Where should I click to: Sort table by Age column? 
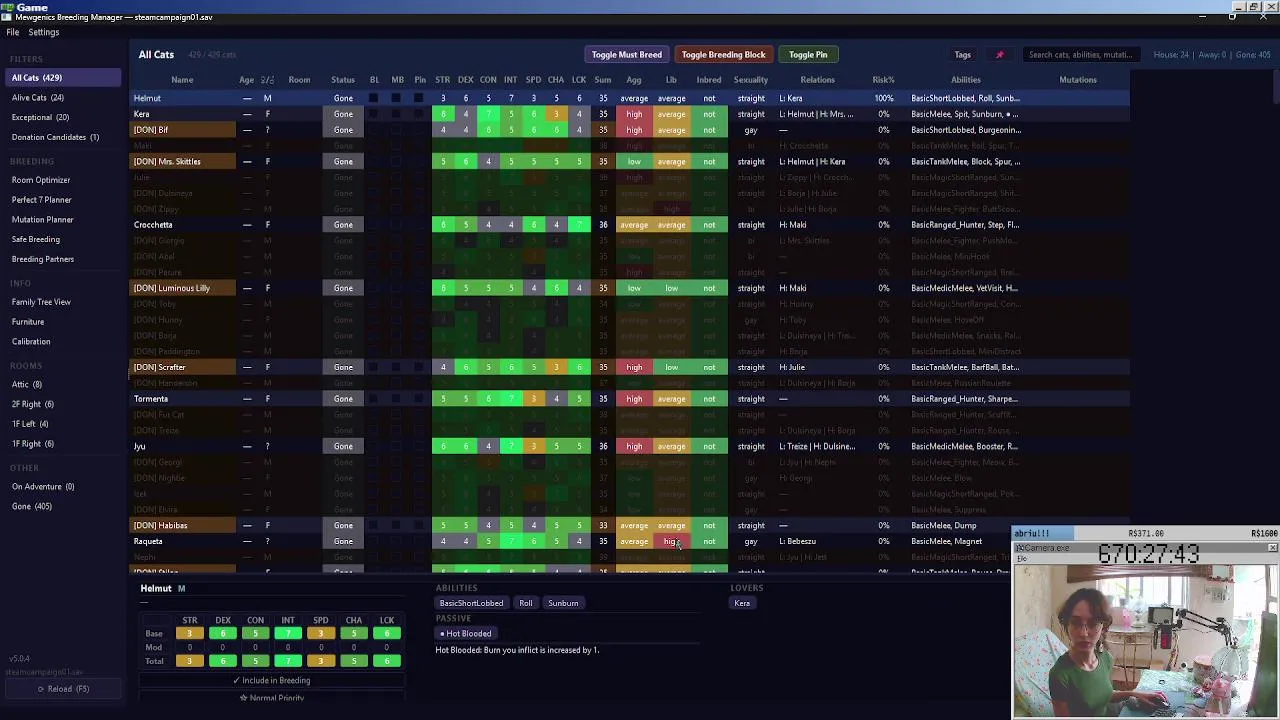246,80
